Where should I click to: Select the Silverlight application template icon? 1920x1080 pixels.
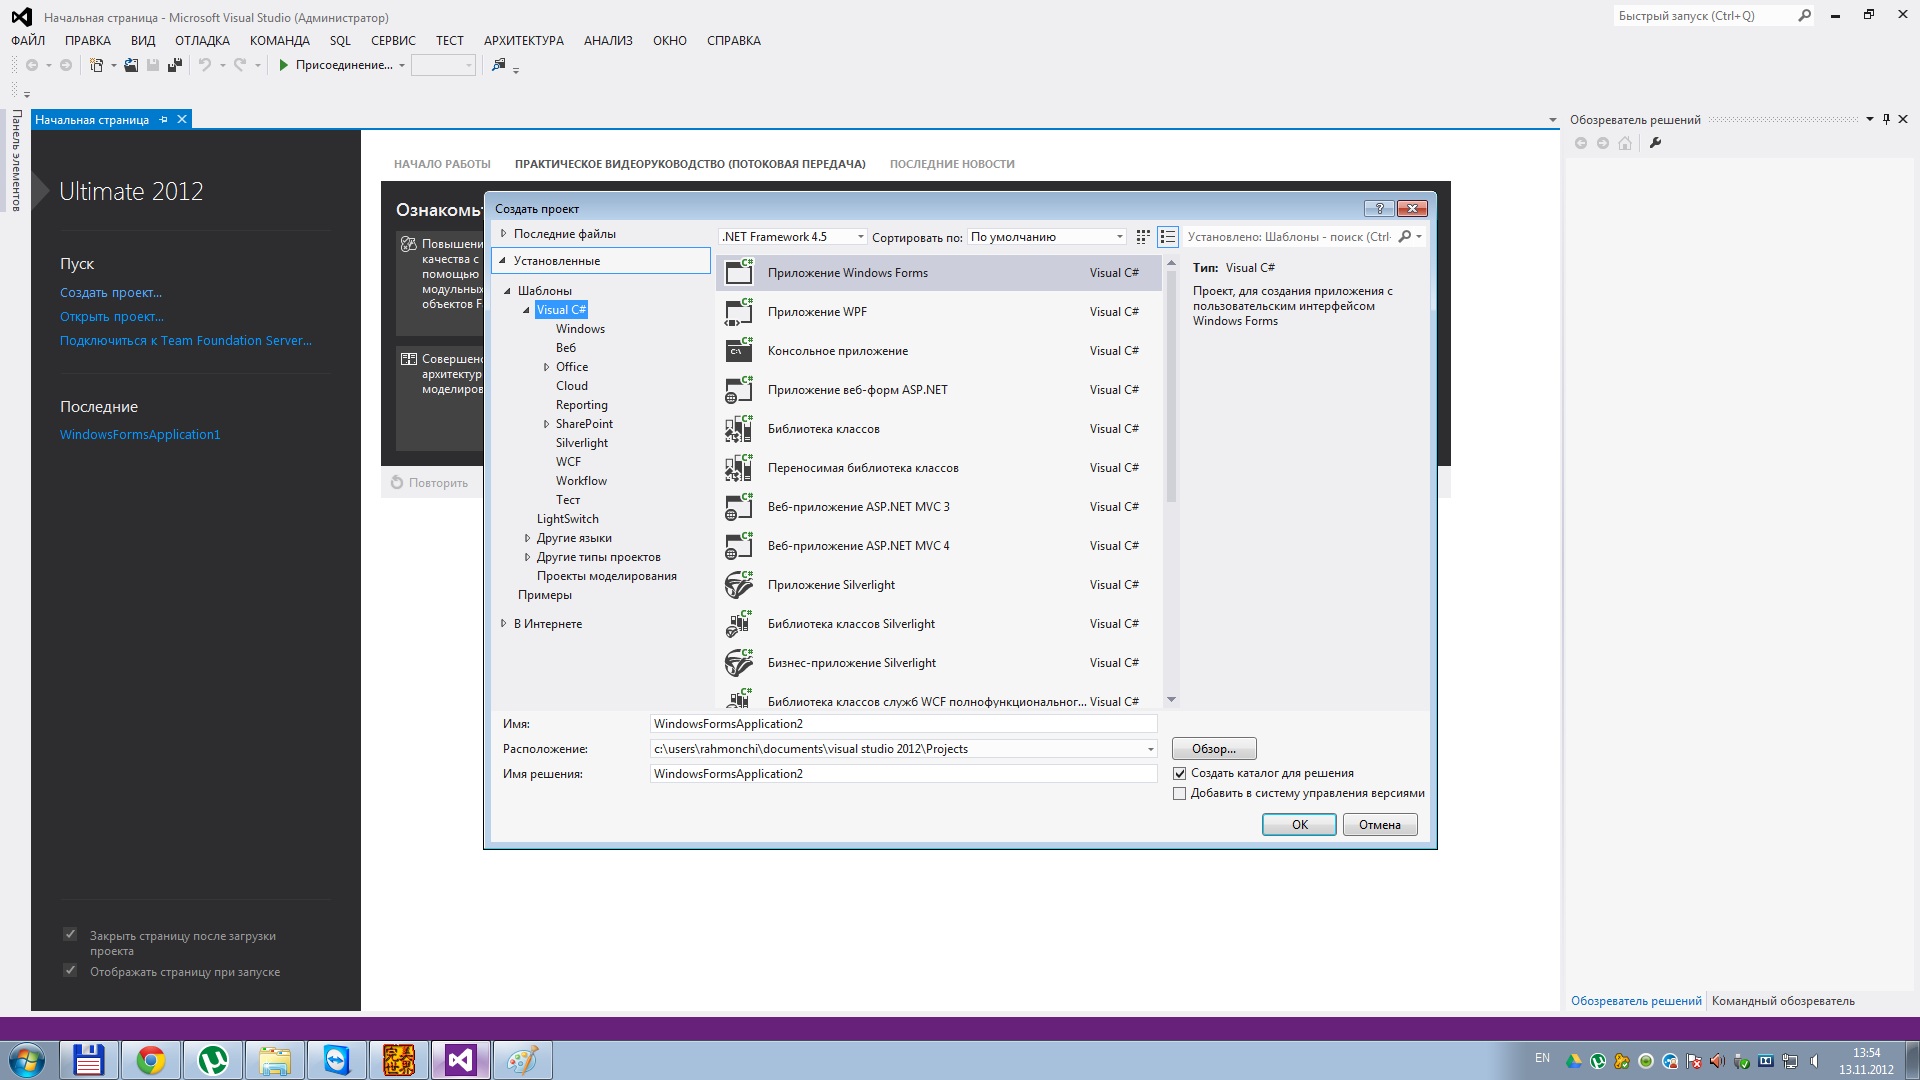coord(739,584)
